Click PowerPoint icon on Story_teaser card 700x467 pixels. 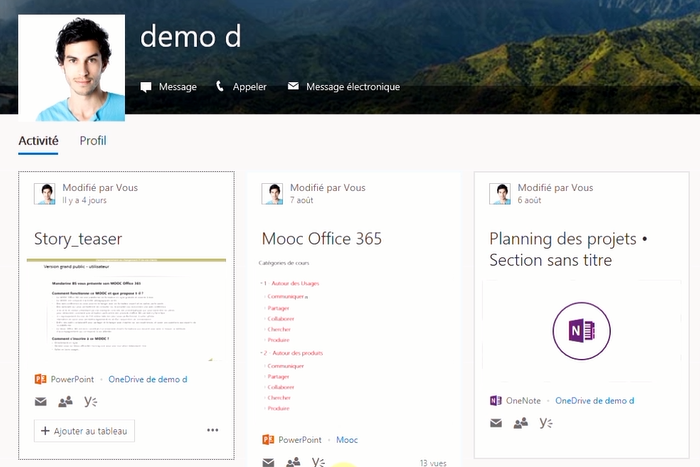pyautogui.click(x=41, y=379)
